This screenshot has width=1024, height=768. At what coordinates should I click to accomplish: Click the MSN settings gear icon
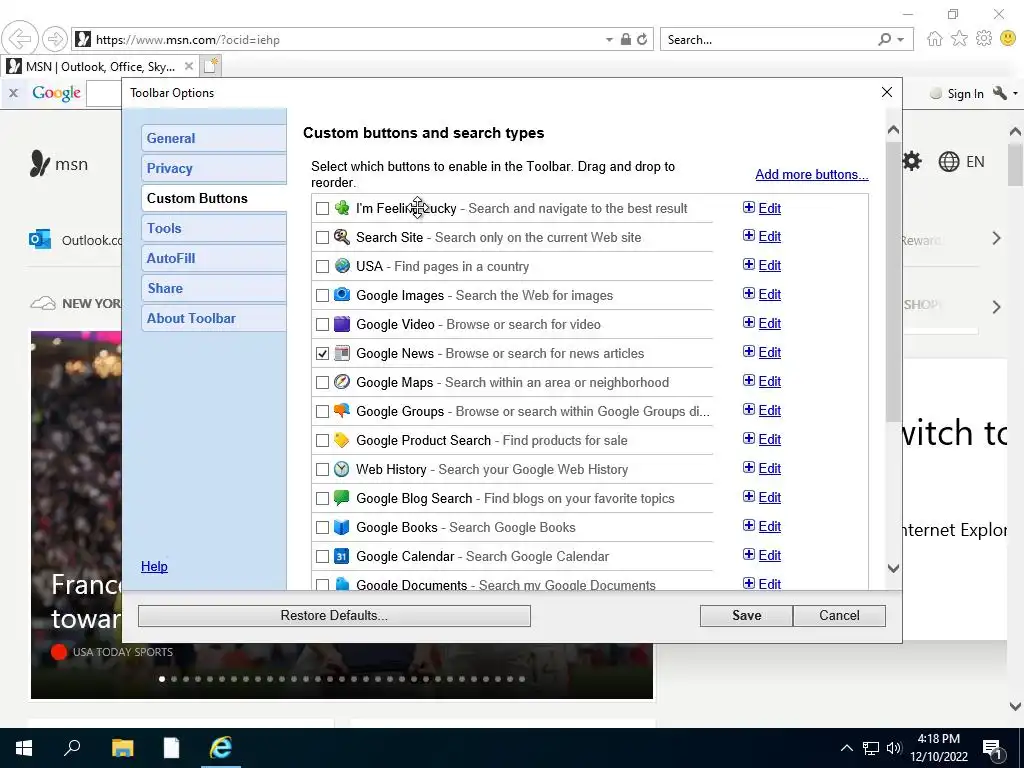pyautogui.click(x=912, y=161)
